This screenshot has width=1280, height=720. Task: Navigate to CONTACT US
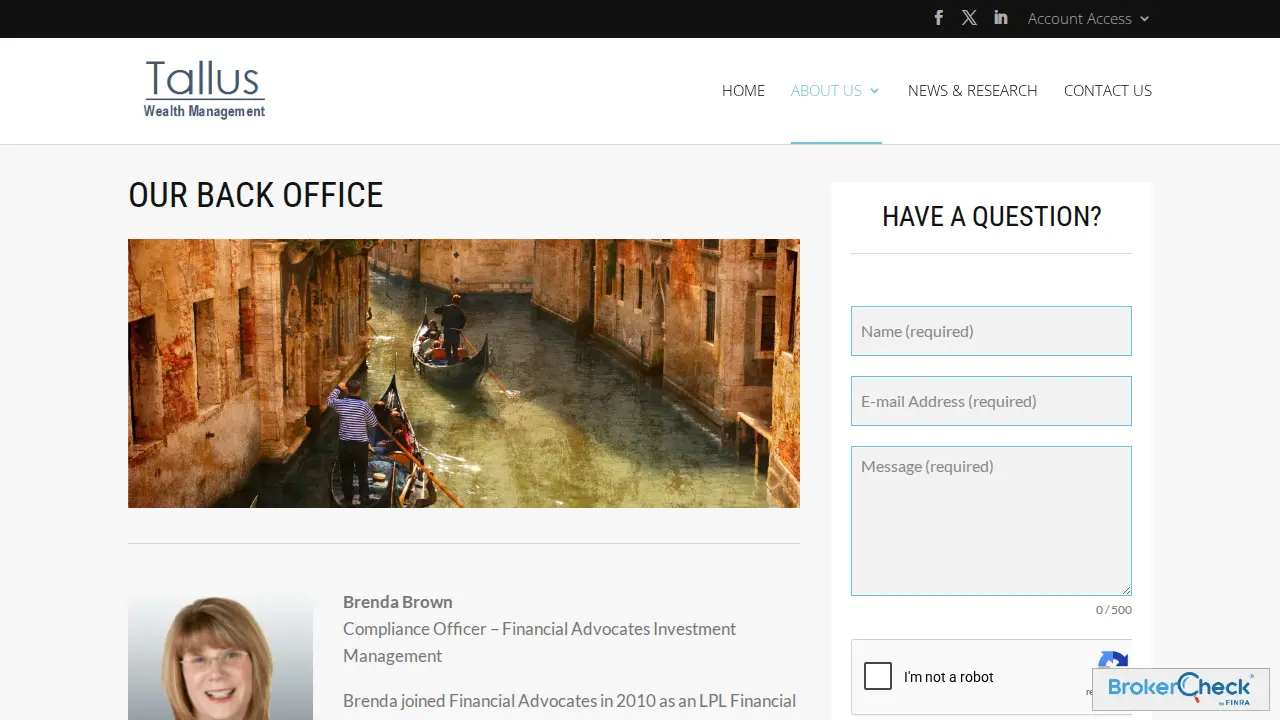(1108, 90)
